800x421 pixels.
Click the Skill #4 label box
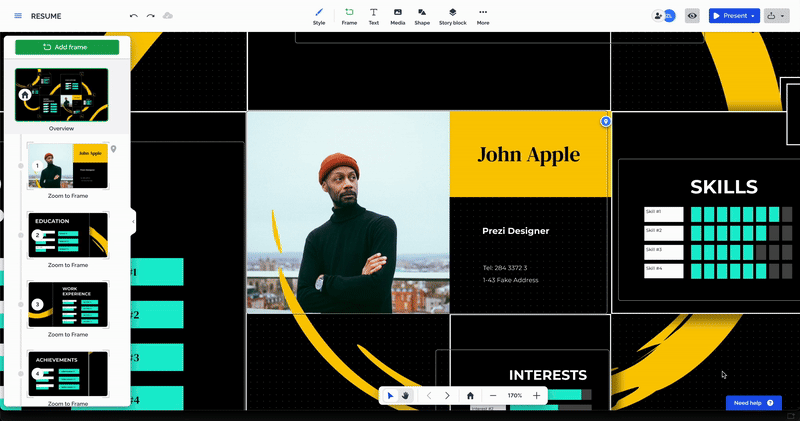point(663,271)
